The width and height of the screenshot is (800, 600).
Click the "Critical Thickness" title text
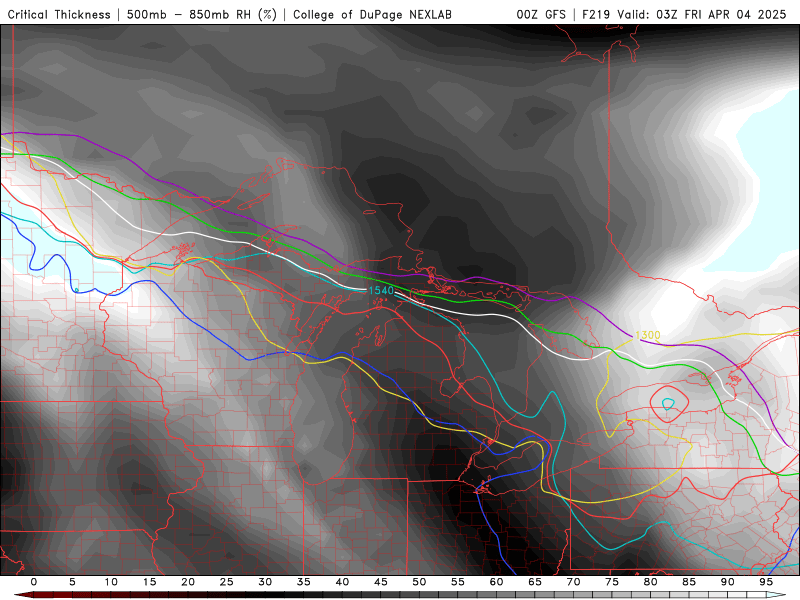(x=59, y=15)
